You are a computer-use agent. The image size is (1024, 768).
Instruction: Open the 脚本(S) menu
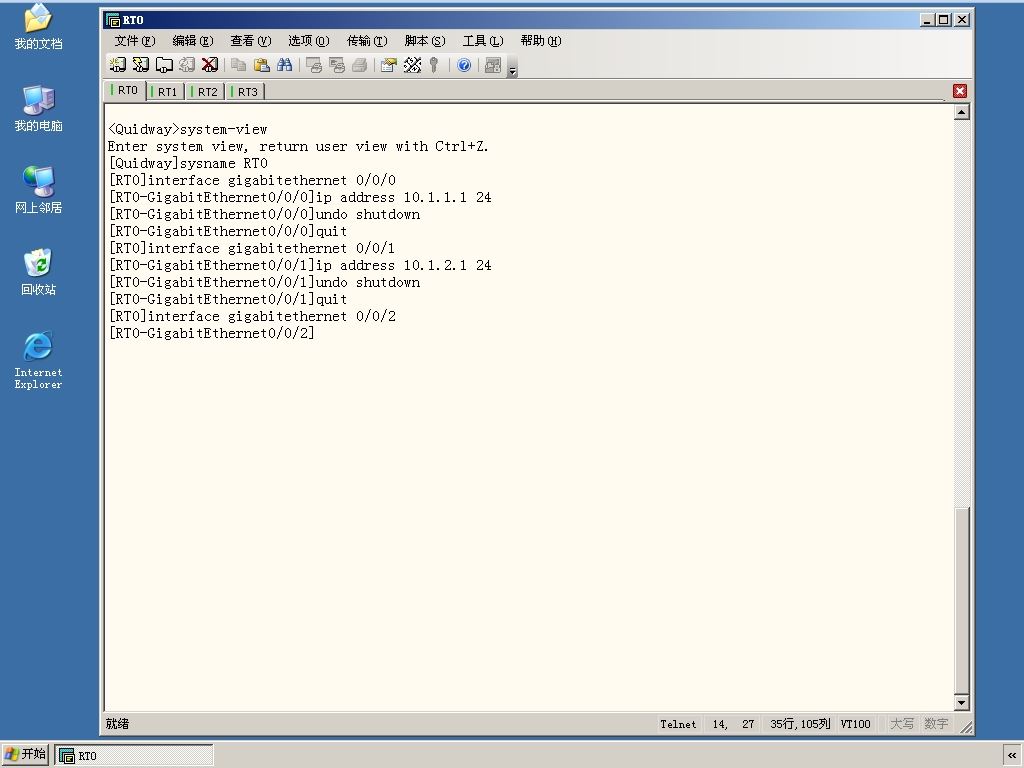tap(424, 40)
